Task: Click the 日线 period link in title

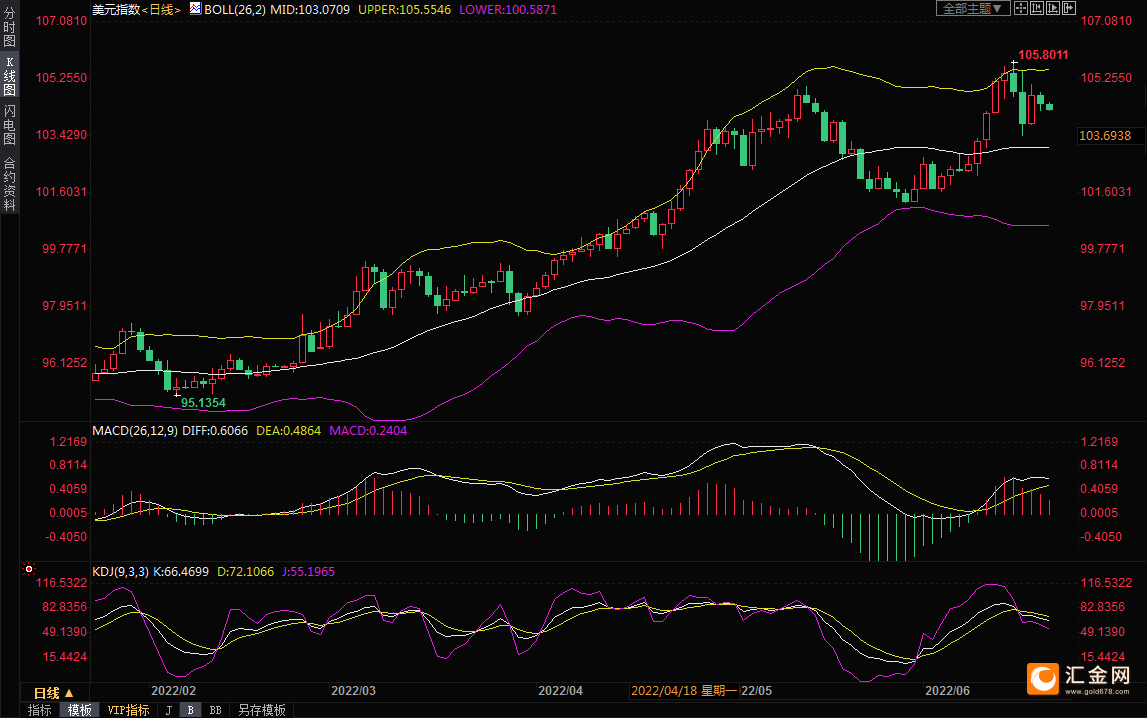Action: (x=161, y=10)
